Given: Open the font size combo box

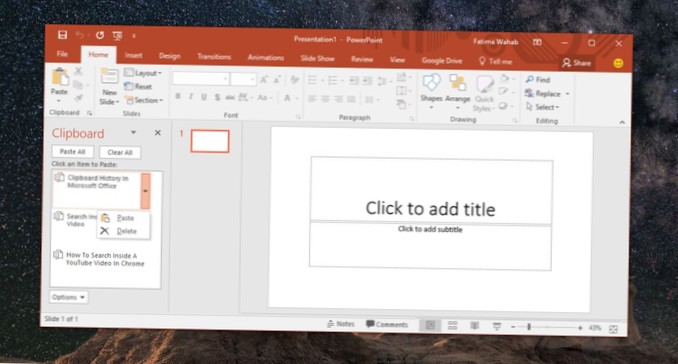Looking at the screenshot, I should pyautogui.click(x=243, y=79).
